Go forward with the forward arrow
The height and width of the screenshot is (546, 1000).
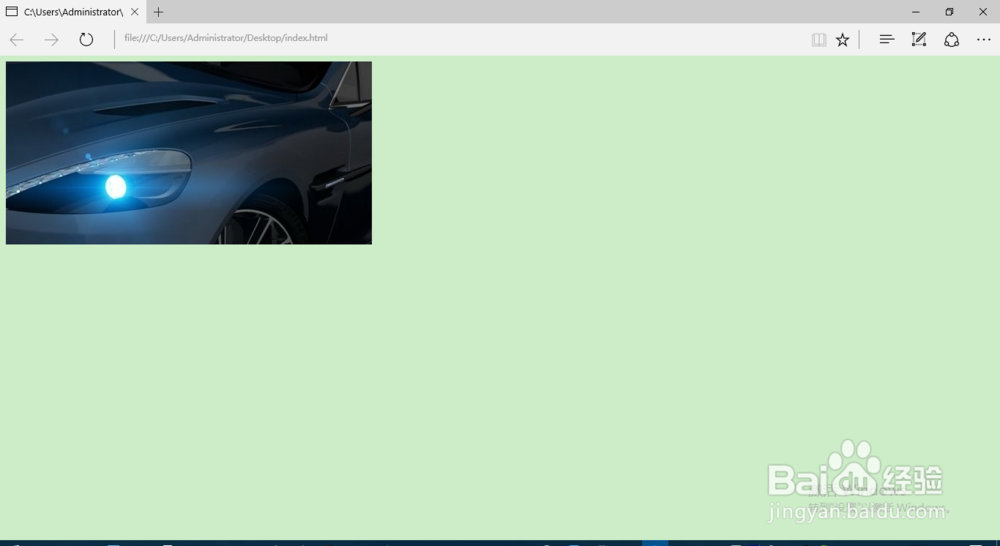pyautogui.click(x=51, y=40)
